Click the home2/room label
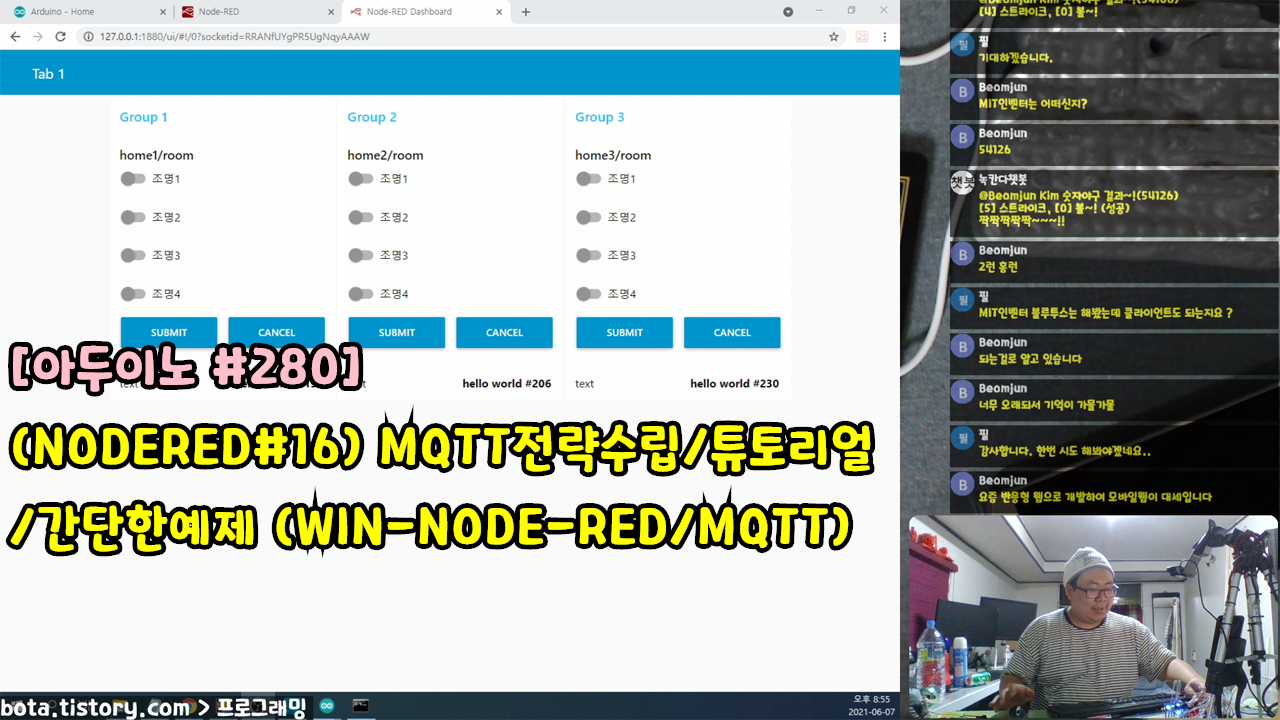The image size is (1280, 720). tap(385, 155)
